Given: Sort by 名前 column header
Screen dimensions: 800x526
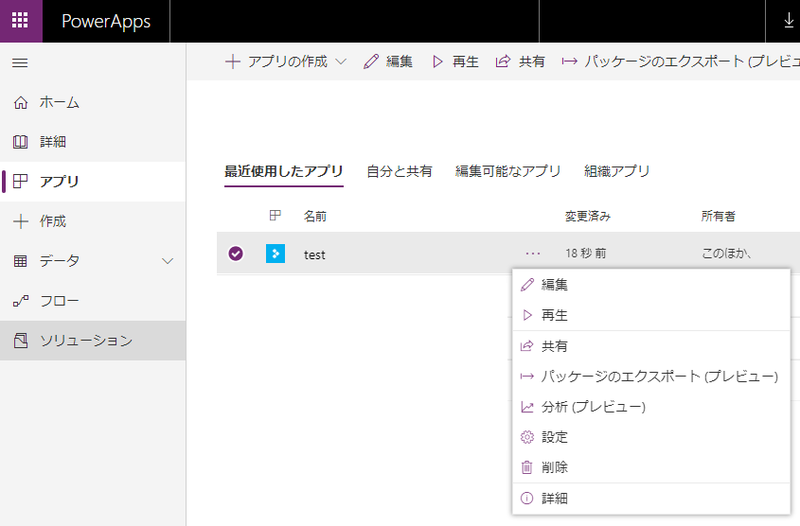Looking at the screenshot, I should pyautogui.click(x=315, y=216).
